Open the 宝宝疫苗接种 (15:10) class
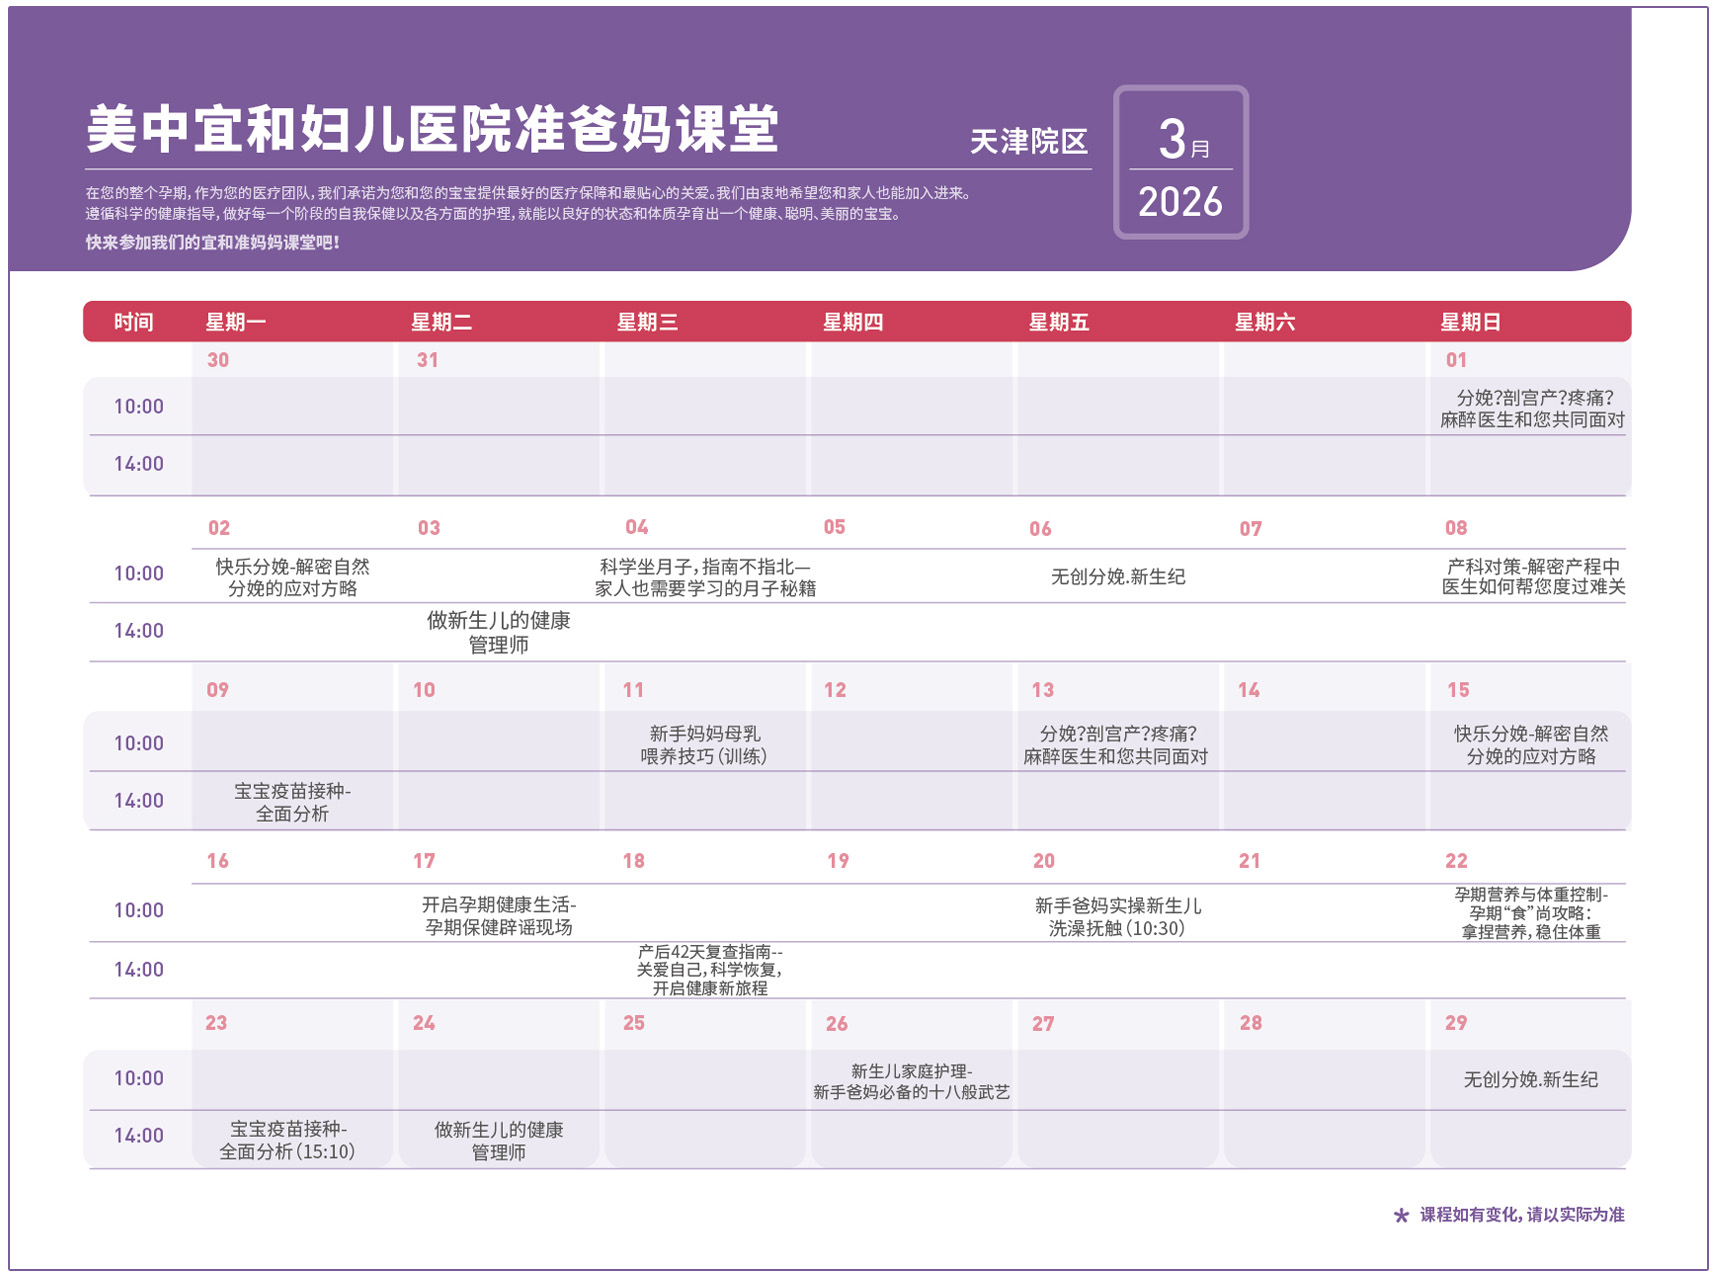The width and height of the screenshot is (1718, 1276). 288,1140
